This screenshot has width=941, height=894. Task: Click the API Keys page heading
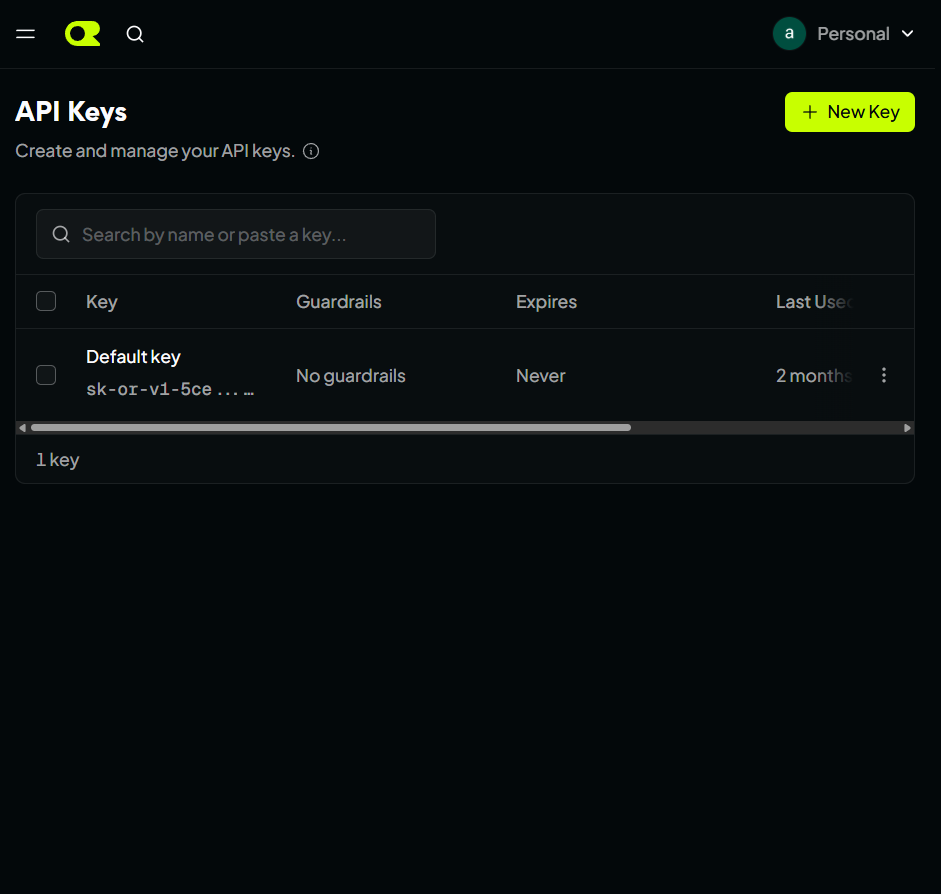[71, 112]
